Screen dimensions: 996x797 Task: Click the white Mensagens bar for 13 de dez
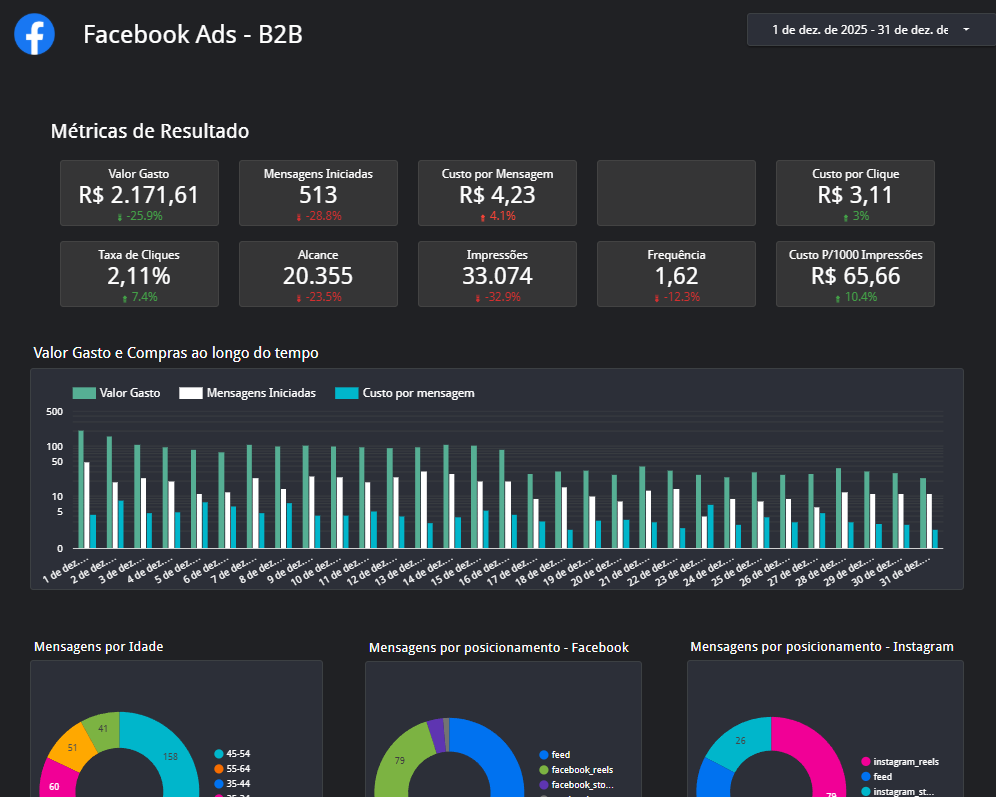pos(424,509)
